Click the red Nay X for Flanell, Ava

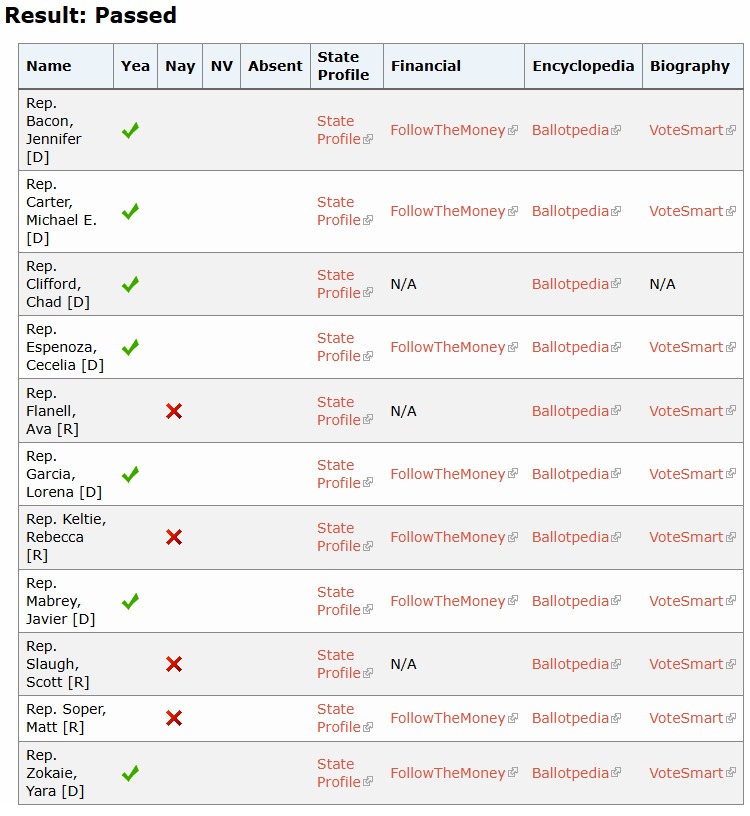(174, 411)
